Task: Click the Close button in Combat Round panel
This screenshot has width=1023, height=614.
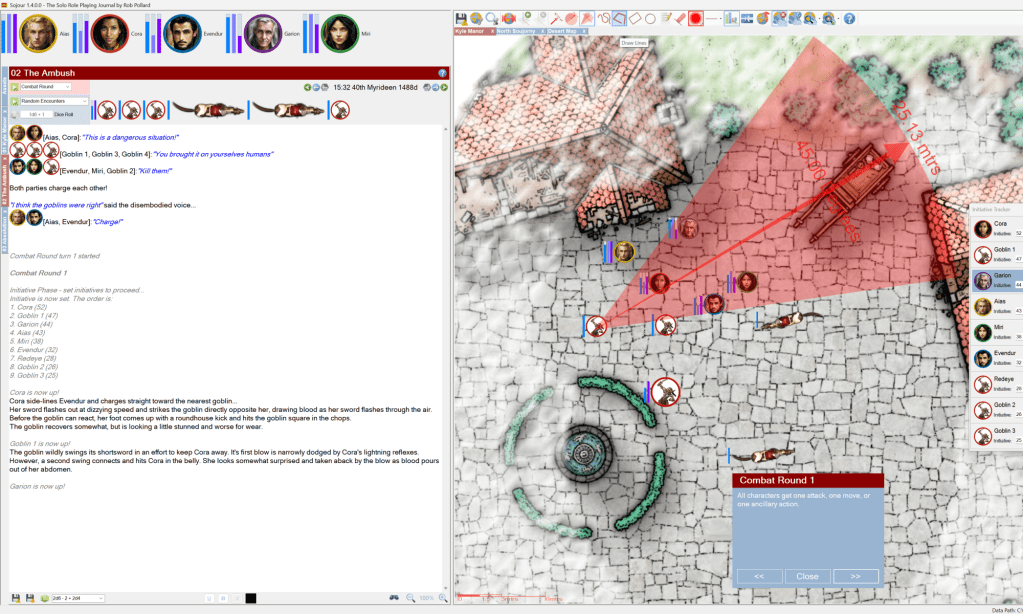Action: pos(807,576)
